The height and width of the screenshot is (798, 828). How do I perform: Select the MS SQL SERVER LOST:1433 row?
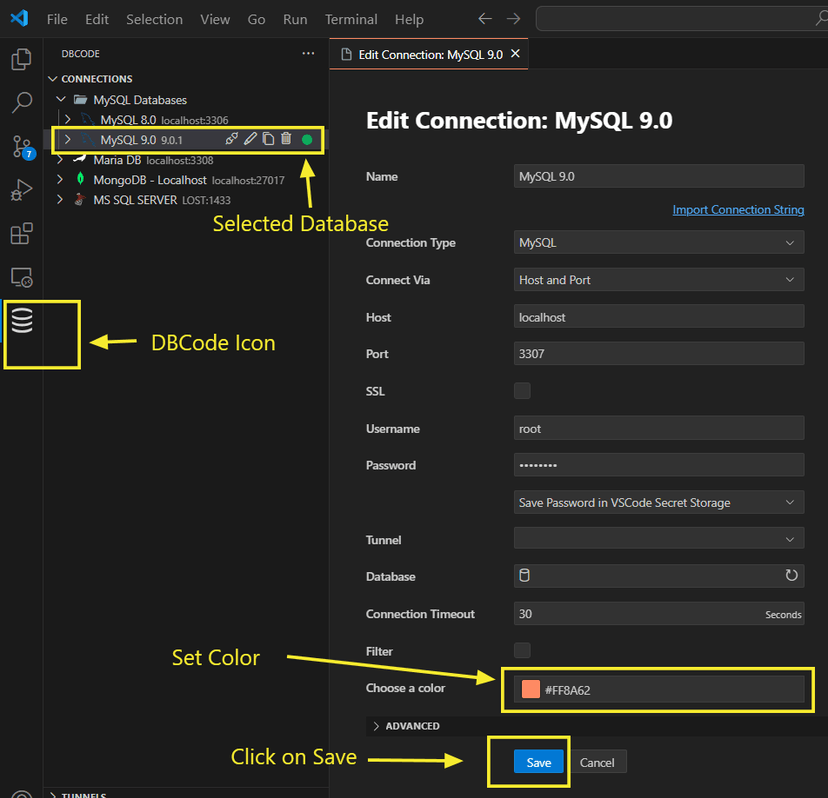[x=186, y=200]
